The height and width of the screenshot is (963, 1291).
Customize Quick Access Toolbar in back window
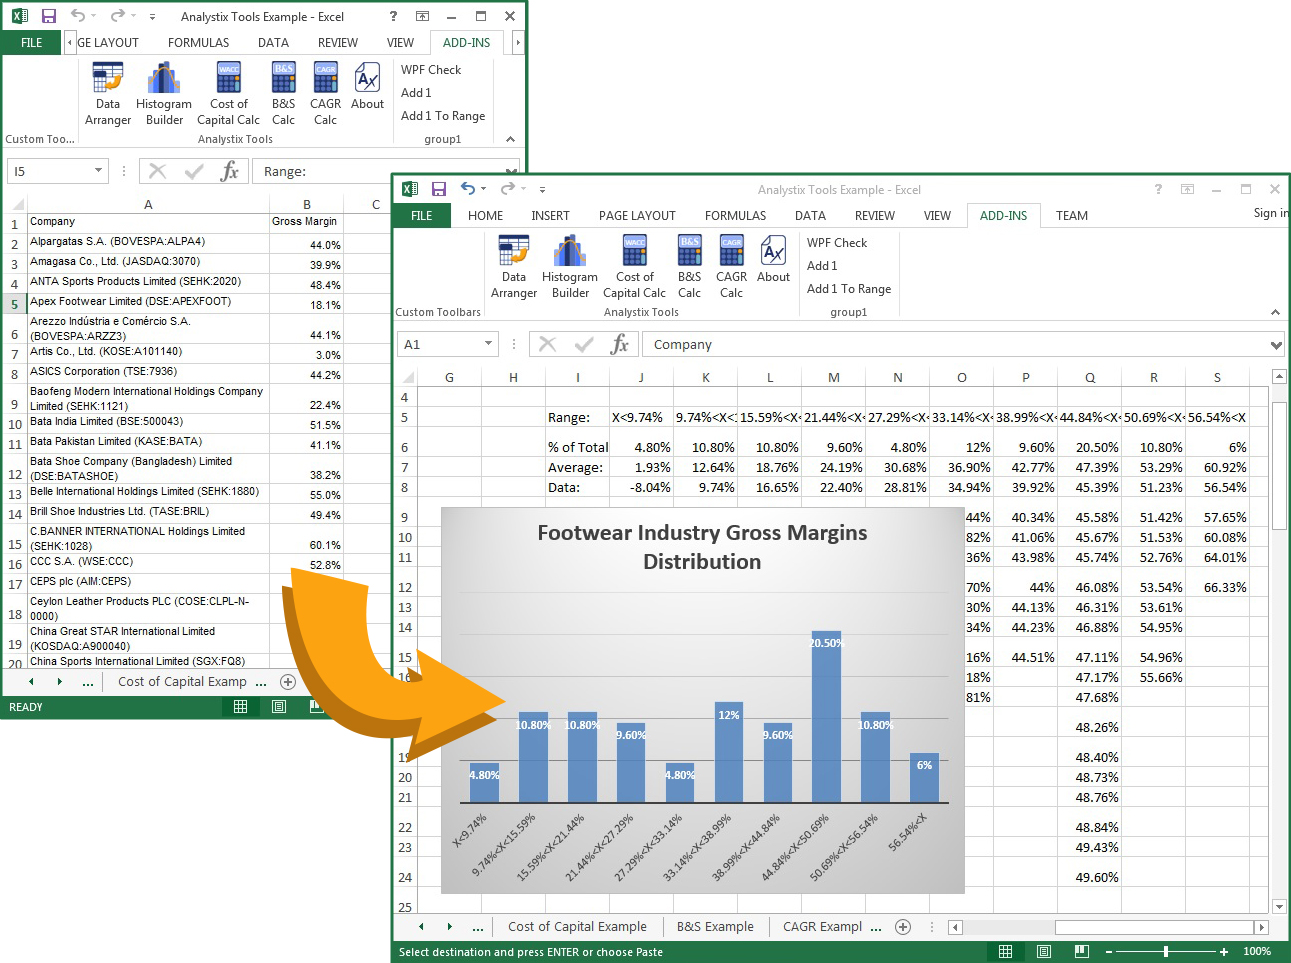(152, 16)
